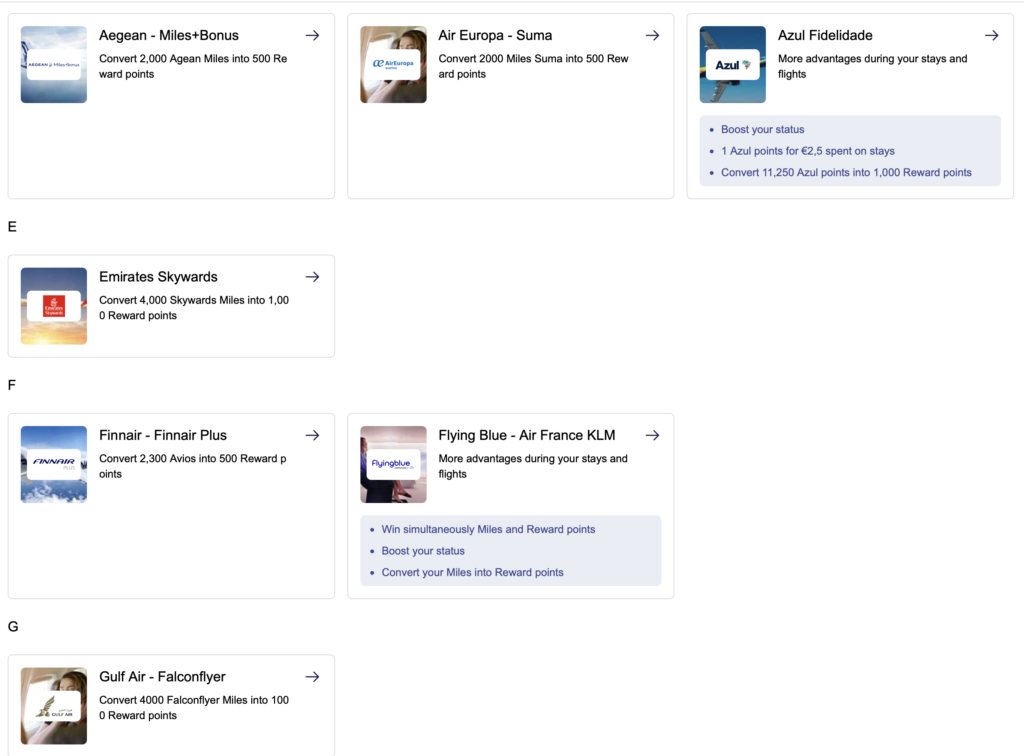The image size is (1024, 756).
Task: Open the Aegean - Miles+Bonus title
Action: click(168, 35)
